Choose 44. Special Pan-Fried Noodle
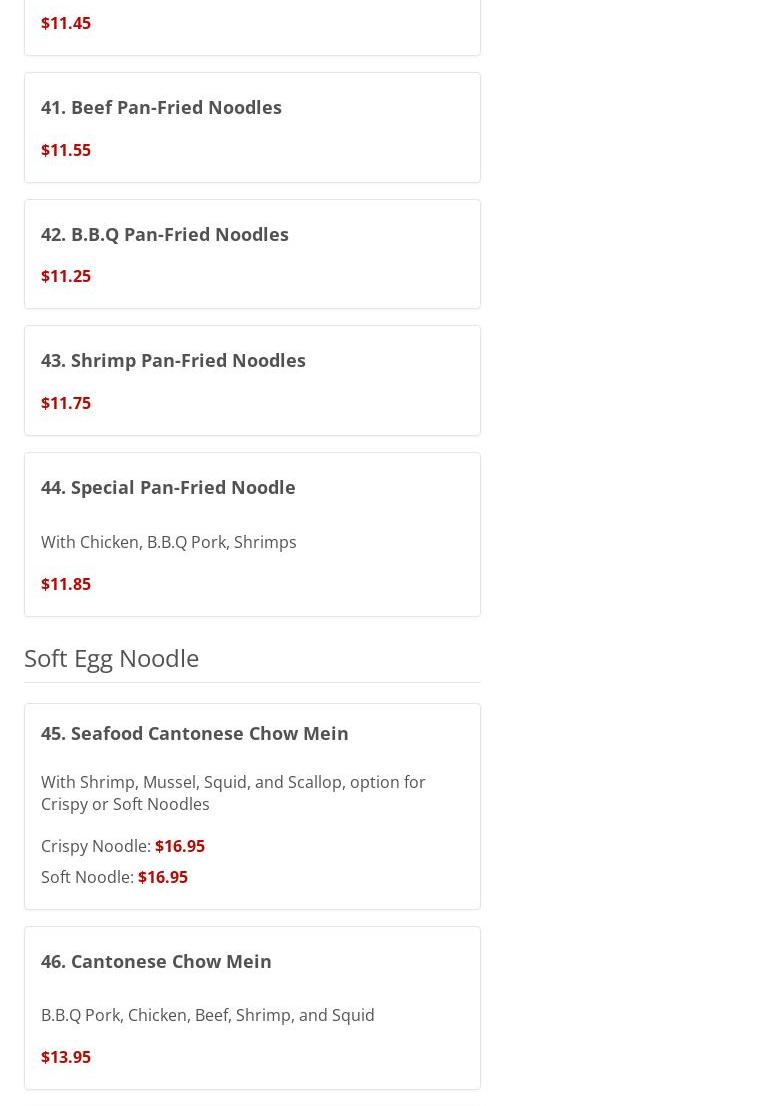770x1106 pixels. (x=168, y=487)
